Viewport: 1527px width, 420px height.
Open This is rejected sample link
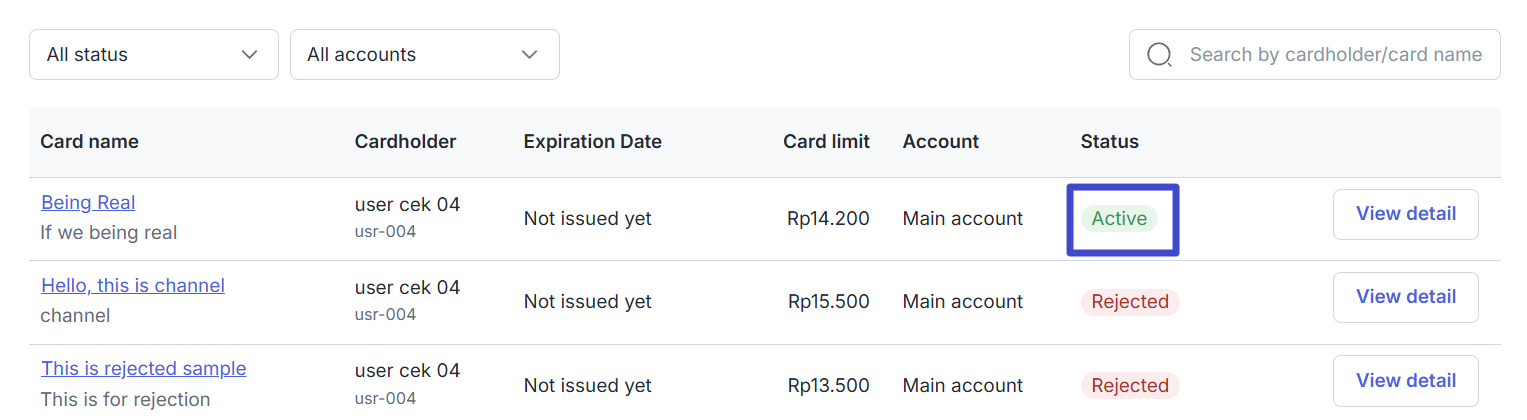(144, 369)
